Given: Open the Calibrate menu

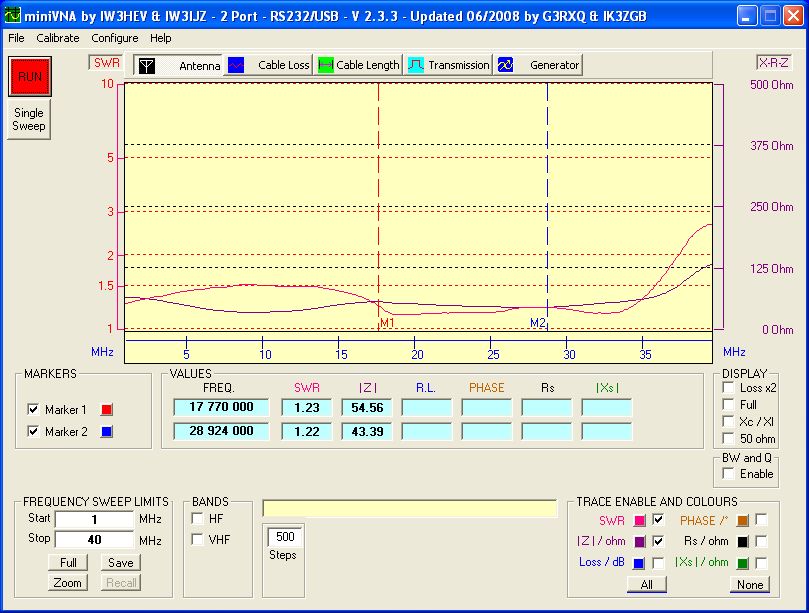Looking at the screenshot, I should coord(58,38).
